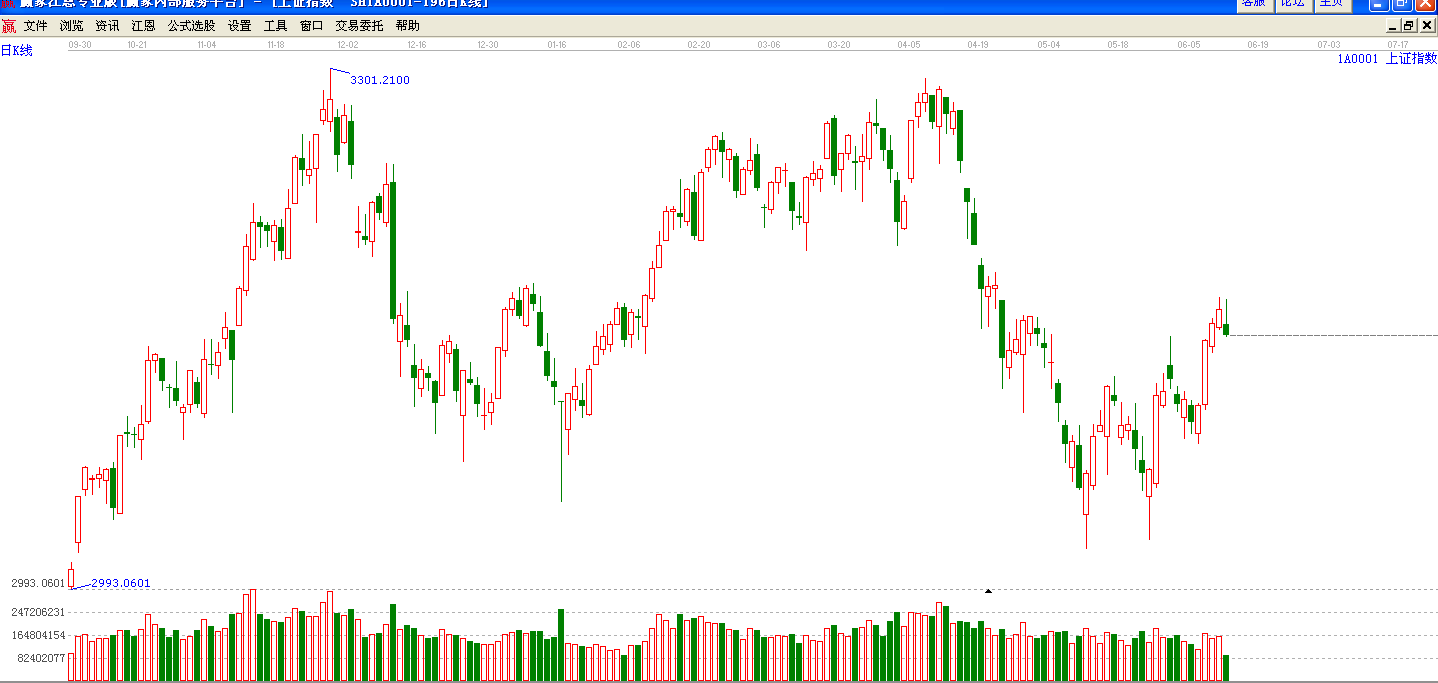Close the inner chart window
Viewport: 1438px width, 683px height.
click(1426, 26)
